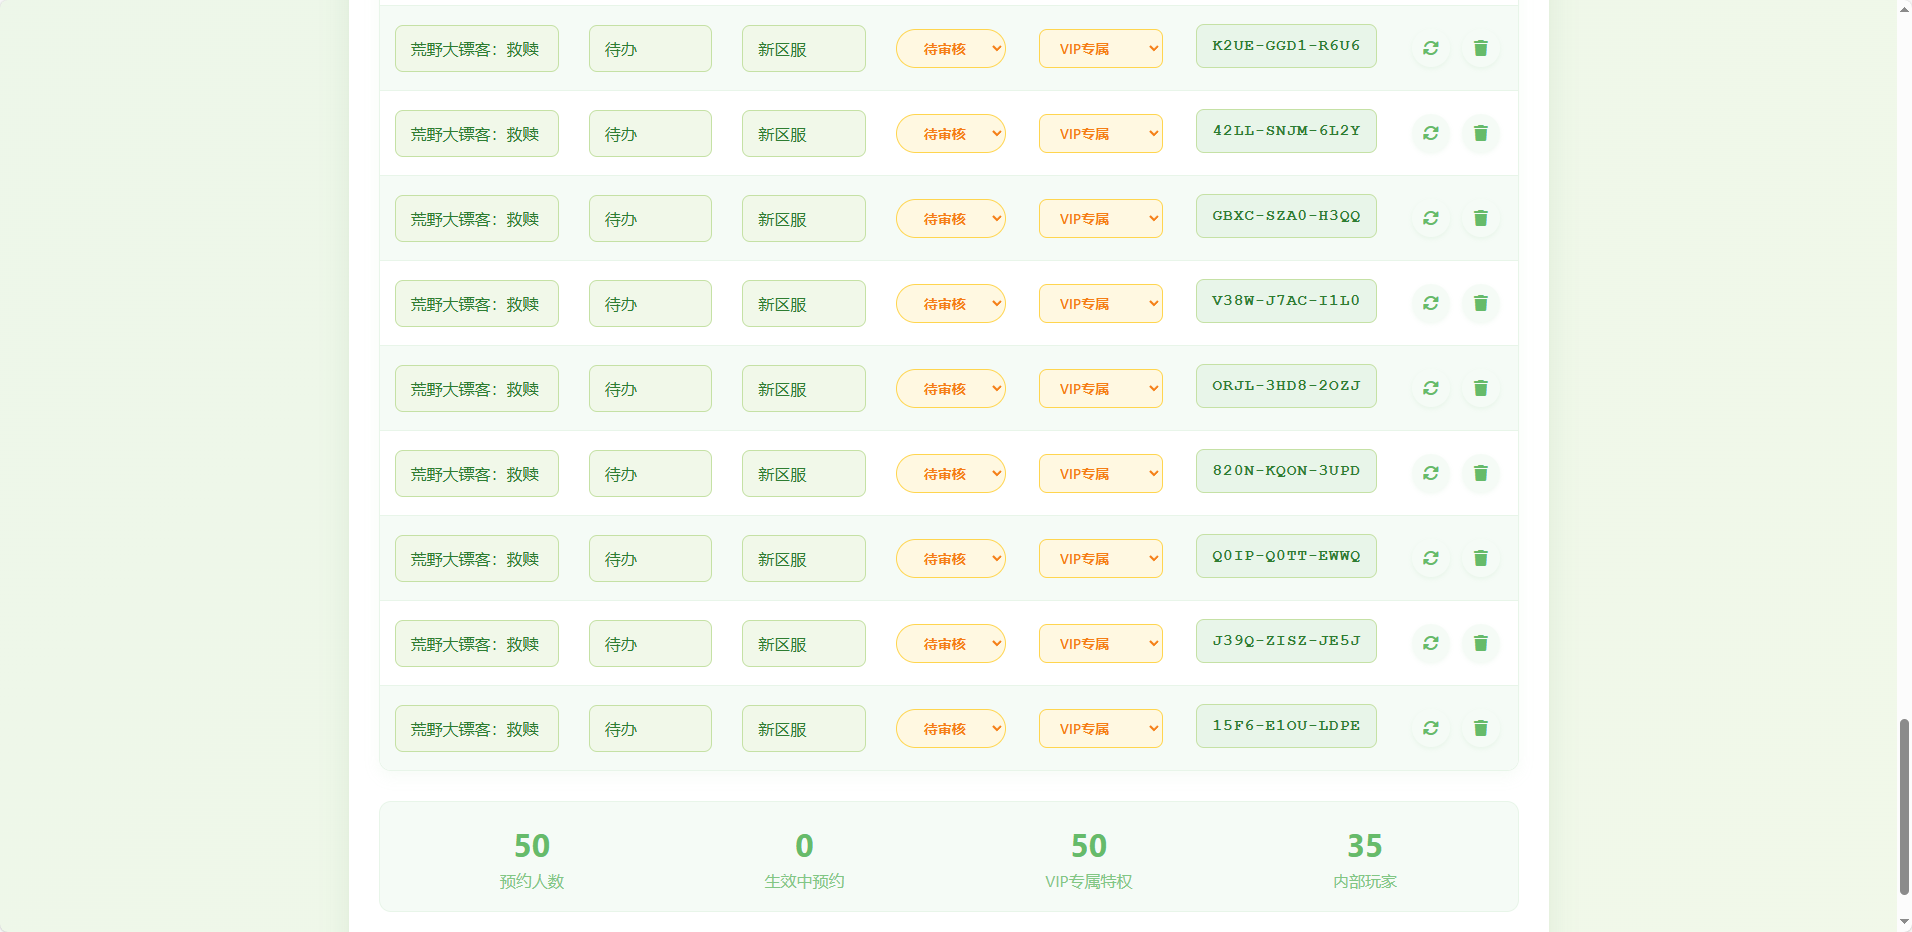Click the 荒野大镖客 game name field in K2UE-GGD1-R6U6 row

point(476,49)
